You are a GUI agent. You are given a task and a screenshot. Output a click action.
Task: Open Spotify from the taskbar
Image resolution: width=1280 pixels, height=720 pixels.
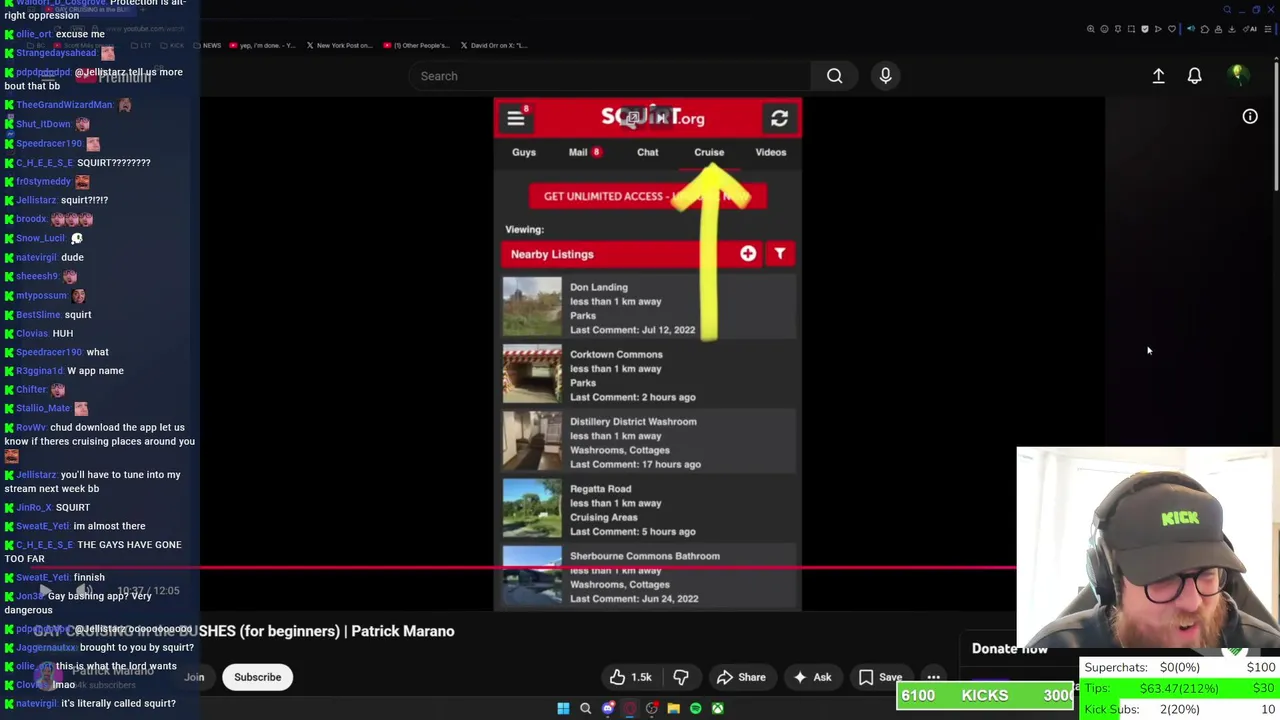coord(696,708)
